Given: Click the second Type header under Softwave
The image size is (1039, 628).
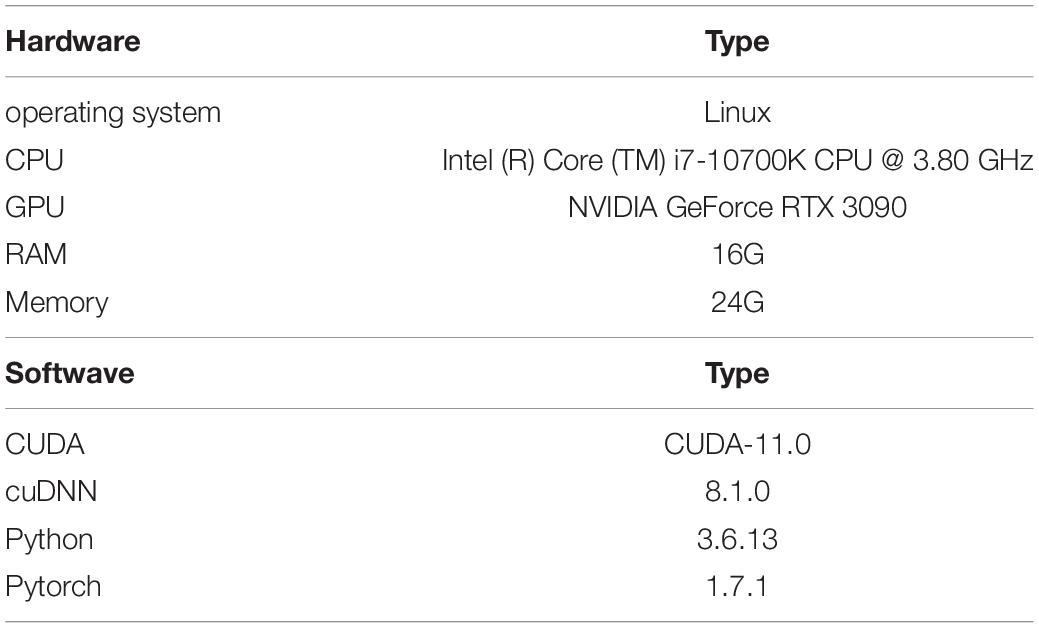Looking at the screenshot, I should 737,374.
